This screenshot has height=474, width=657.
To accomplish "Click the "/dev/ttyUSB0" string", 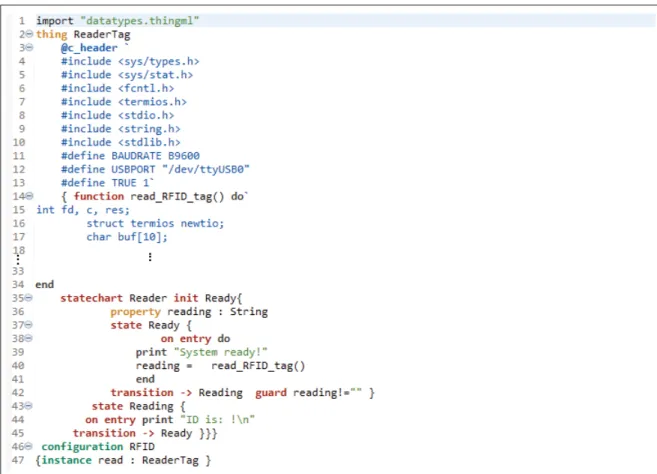I will [x=206, y=169].
